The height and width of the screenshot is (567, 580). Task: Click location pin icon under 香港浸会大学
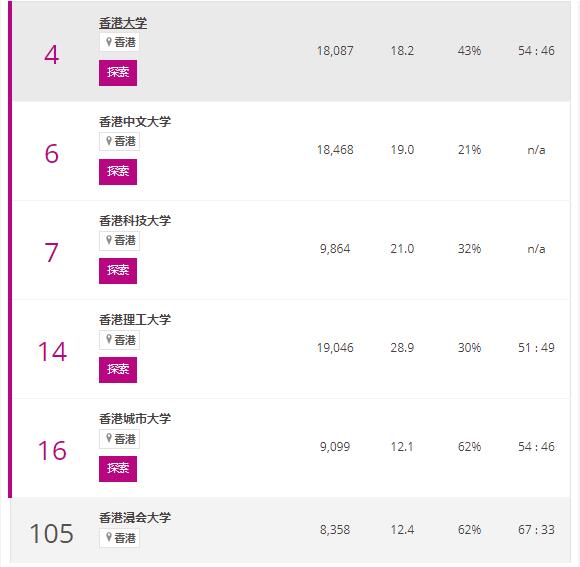tap(109, 537)
